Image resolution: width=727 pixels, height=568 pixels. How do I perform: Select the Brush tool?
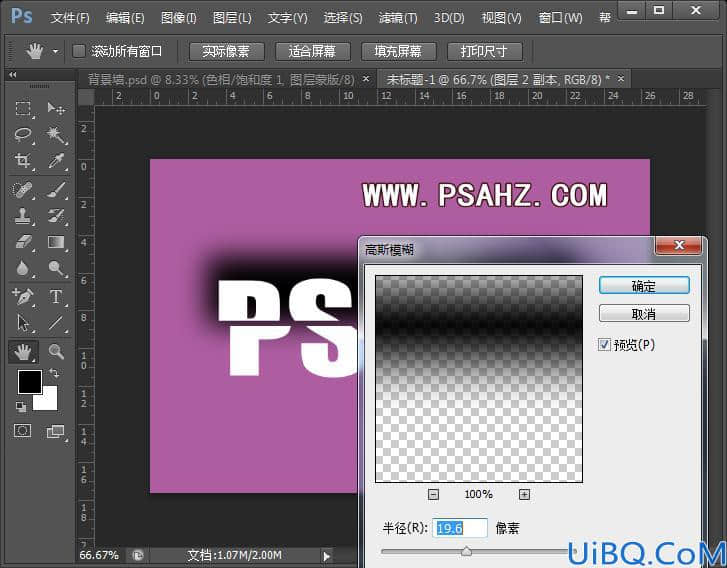pyautogui.click(x=56, y=190)
